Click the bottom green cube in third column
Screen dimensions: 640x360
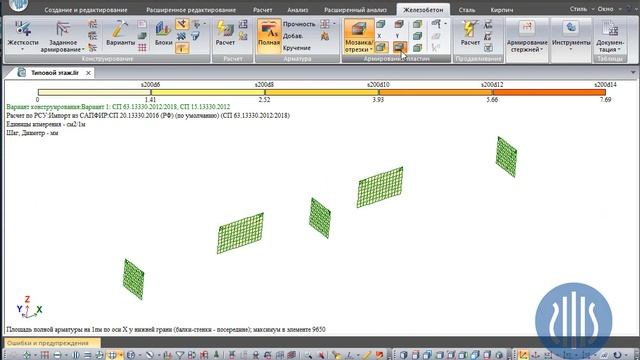click(417, 48)
